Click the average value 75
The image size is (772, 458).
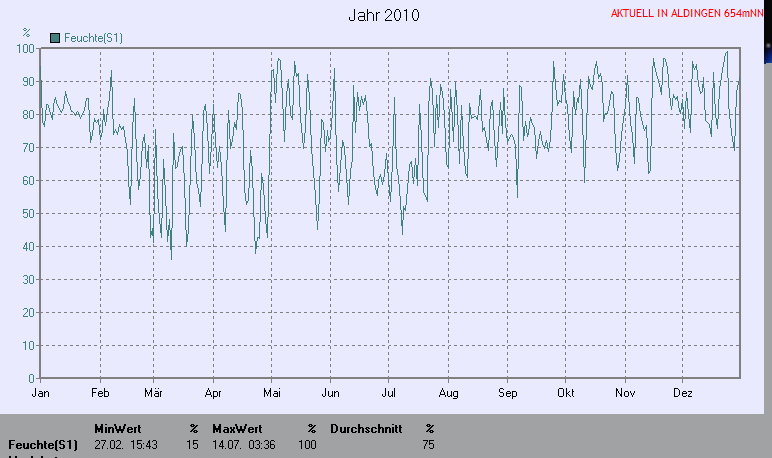click(428, 444)
